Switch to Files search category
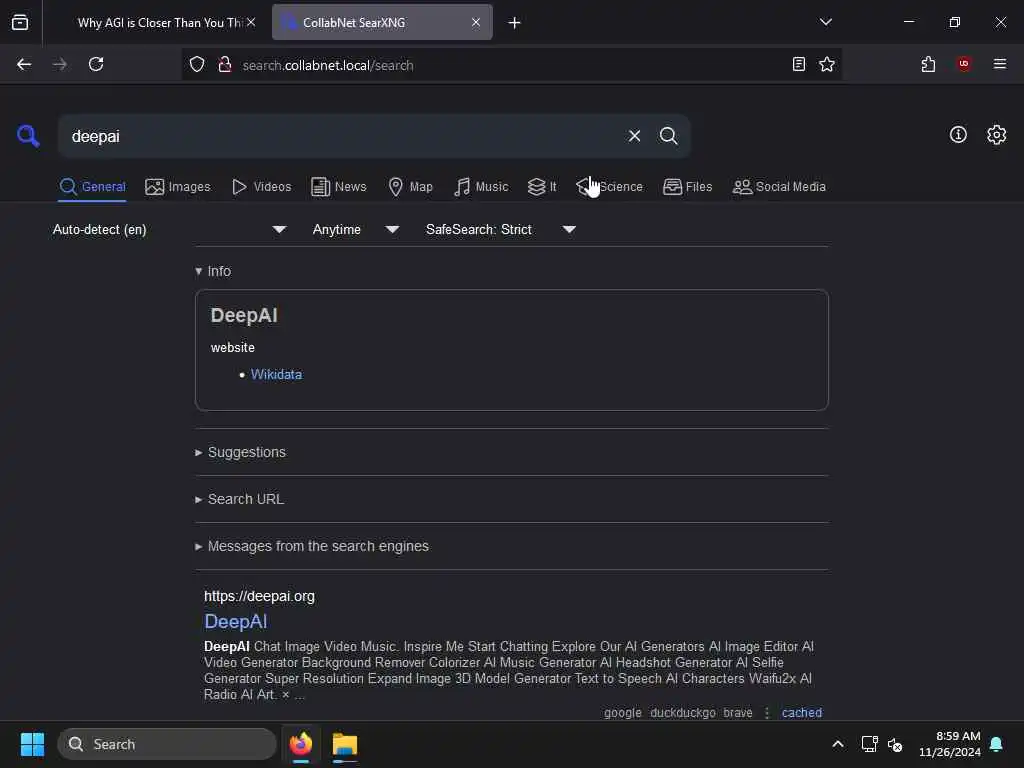 687,187
